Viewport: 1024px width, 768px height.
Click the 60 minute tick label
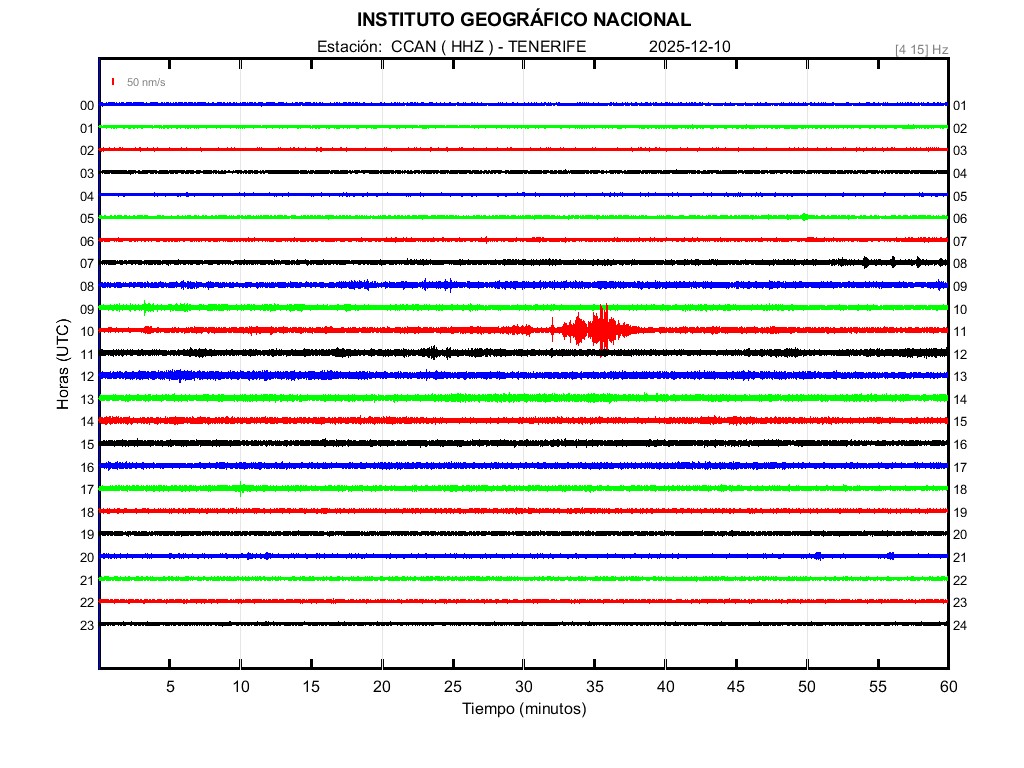[x=947, y=686]
